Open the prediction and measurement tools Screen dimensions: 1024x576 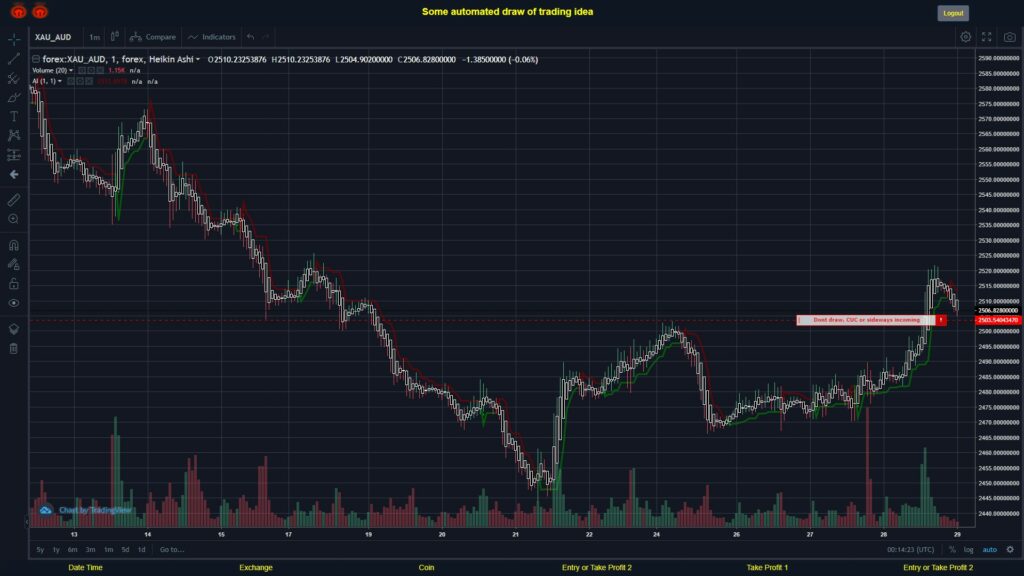tap(14, 155)
